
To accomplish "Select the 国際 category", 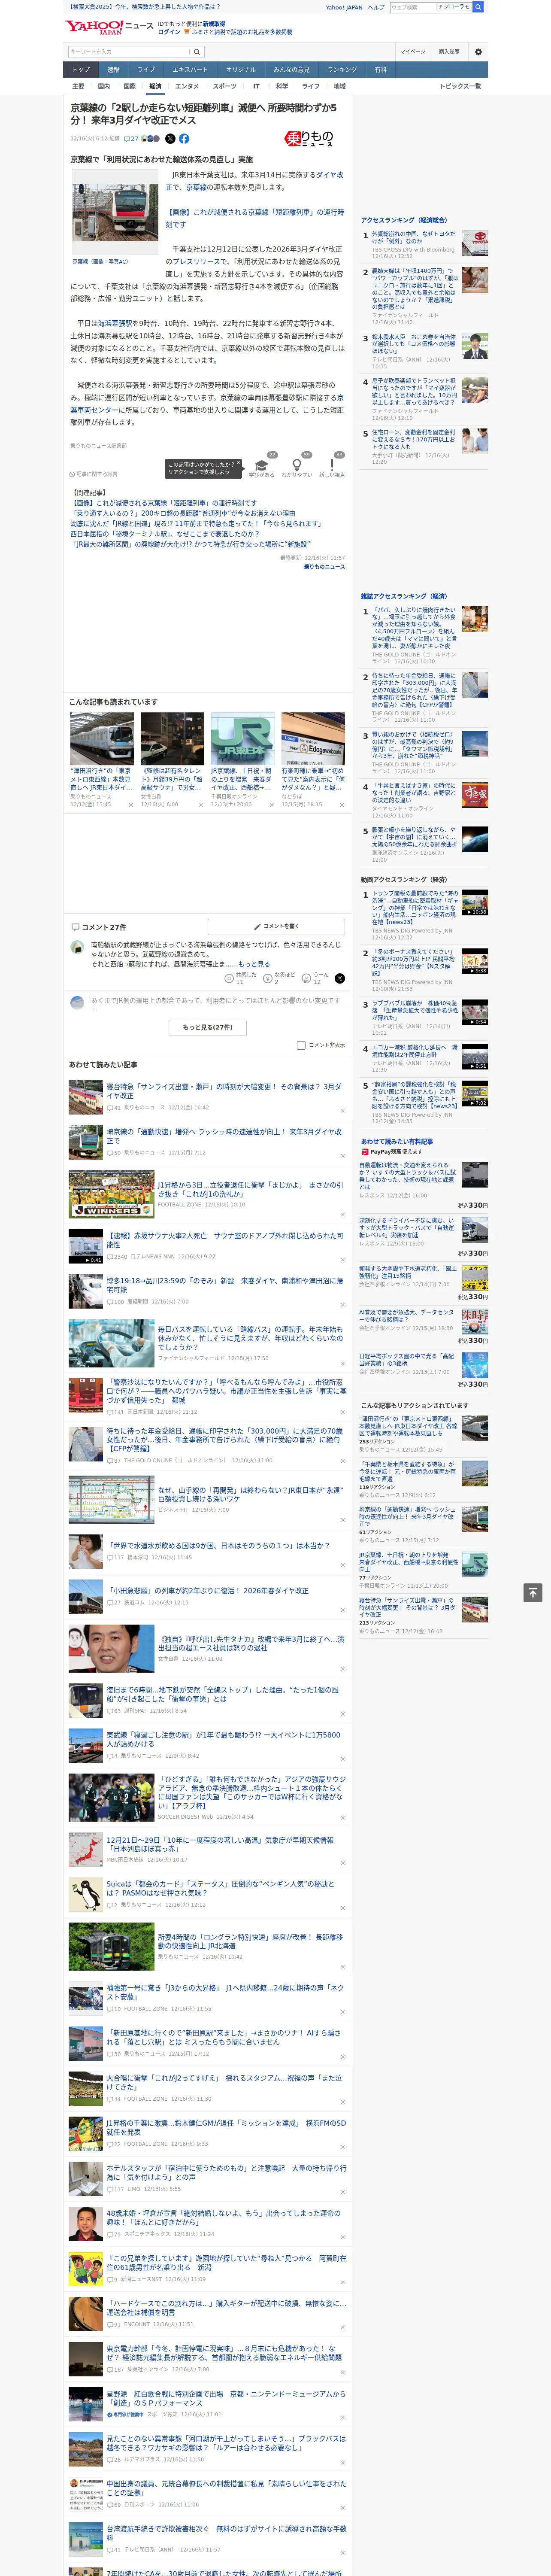I will (129, 86).
